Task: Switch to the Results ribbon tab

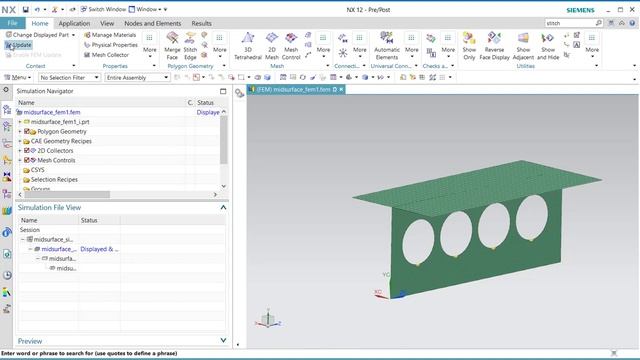Action: pyautogui.click(x=201, y=23)
